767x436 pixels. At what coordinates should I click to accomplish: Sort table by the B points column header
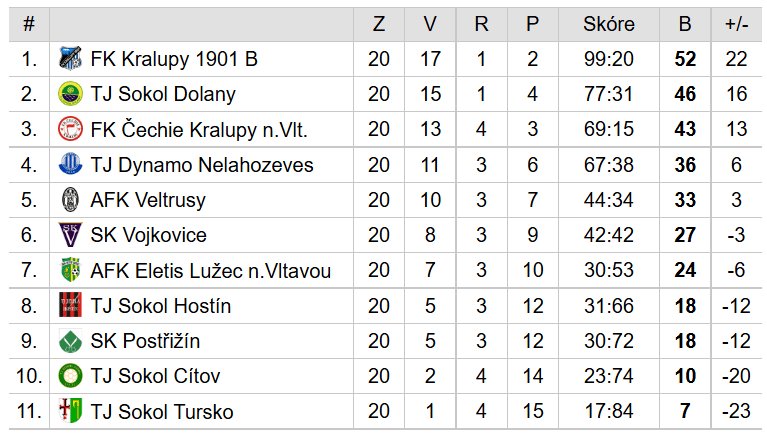[x=685, y=24]
